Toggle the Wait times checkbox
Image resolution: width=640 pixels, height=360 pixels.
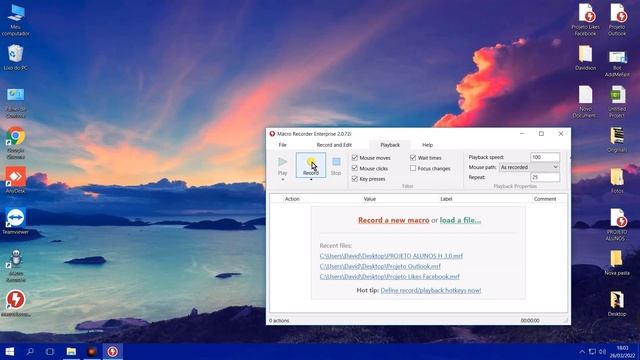413,158
